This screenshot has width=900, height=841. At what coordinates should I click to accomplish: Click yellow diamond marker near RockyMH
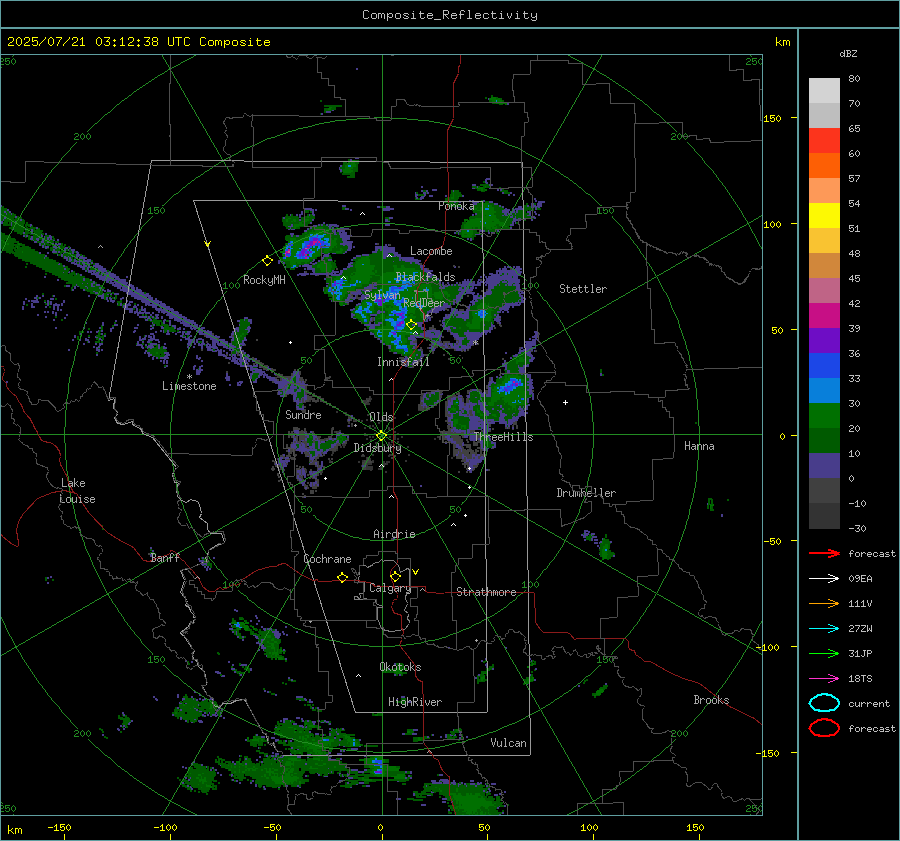pyautogui.click(x=267, y=261)
